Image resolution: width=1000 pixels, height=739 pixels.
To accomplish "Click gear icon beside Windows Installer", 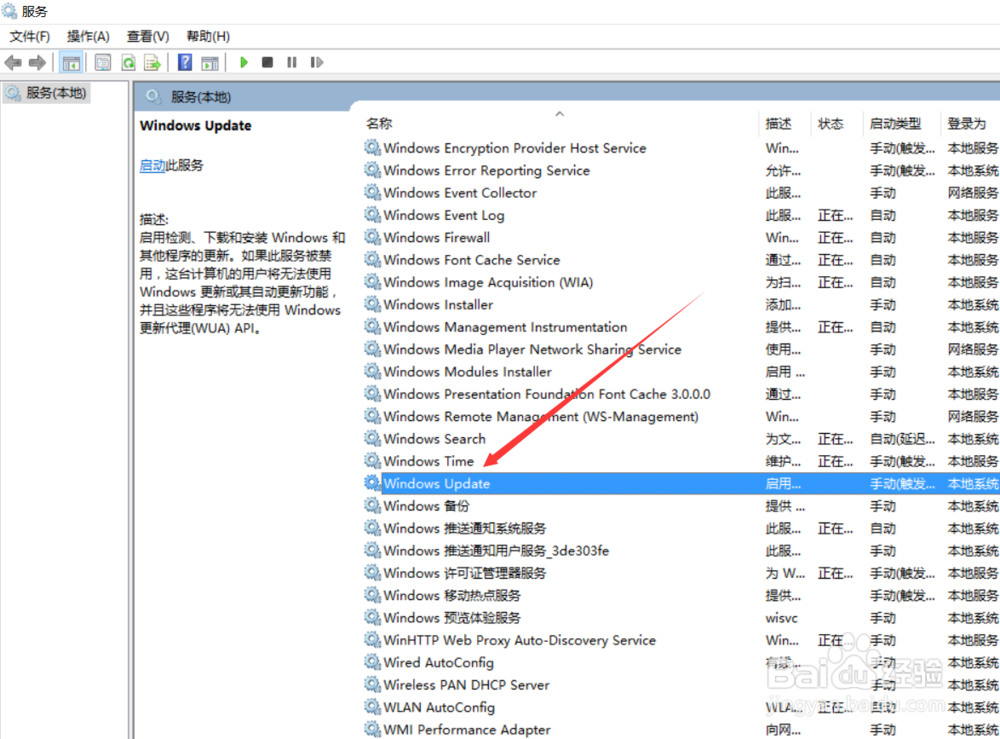I will pos(372,304).
